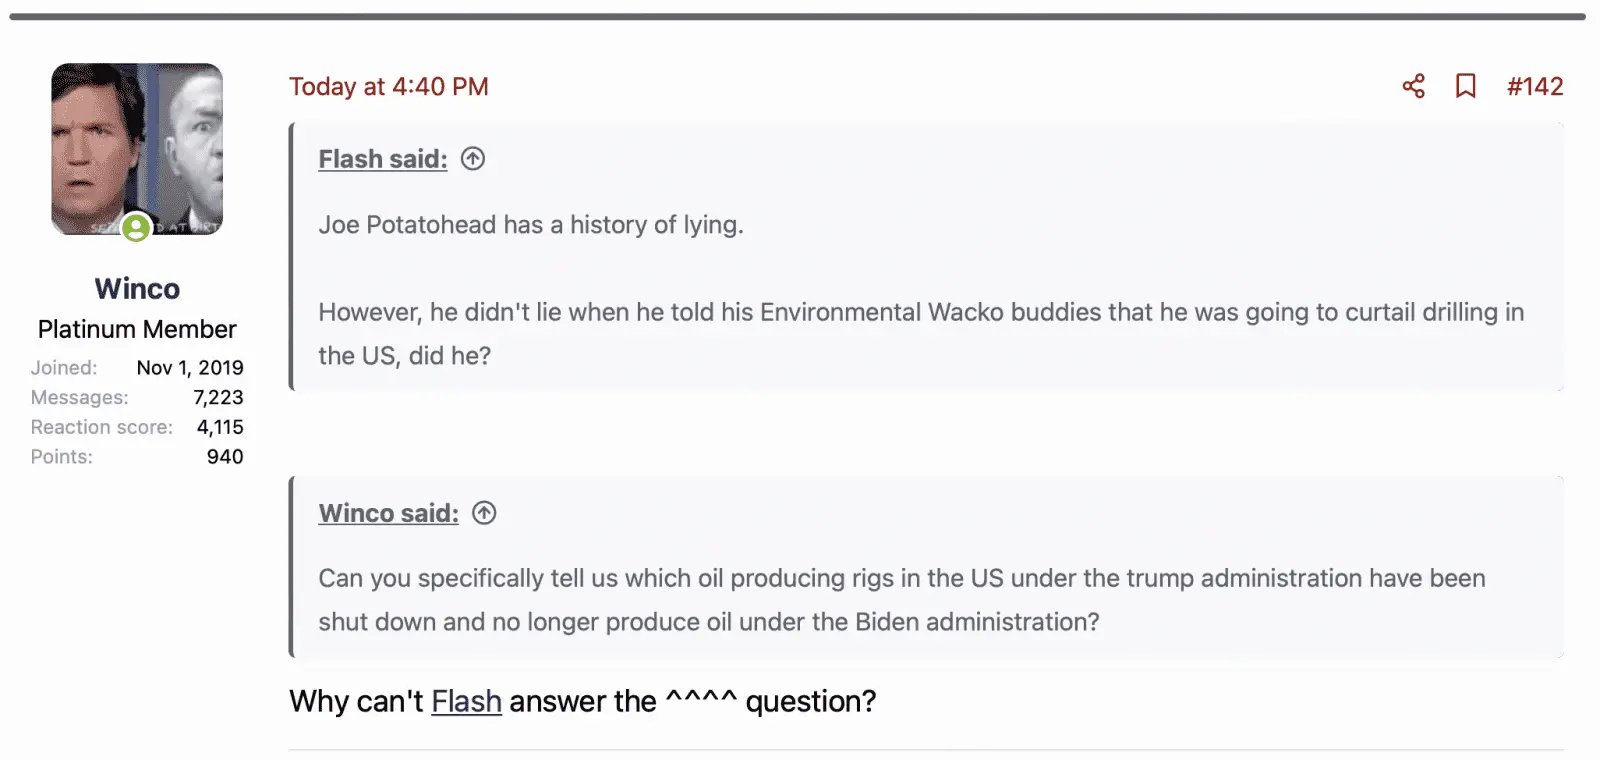Click the "Today at 4:40 PM" timestamp
This screenshot has height=760, width=1600.
(388, 87)
